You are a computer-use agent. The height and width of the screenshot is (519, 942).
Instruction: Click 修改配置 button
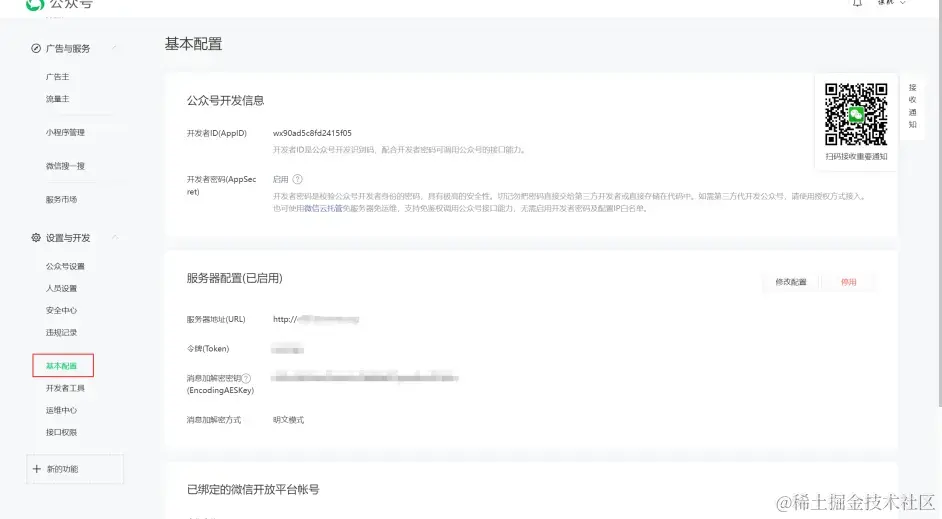tap(791, 282)
